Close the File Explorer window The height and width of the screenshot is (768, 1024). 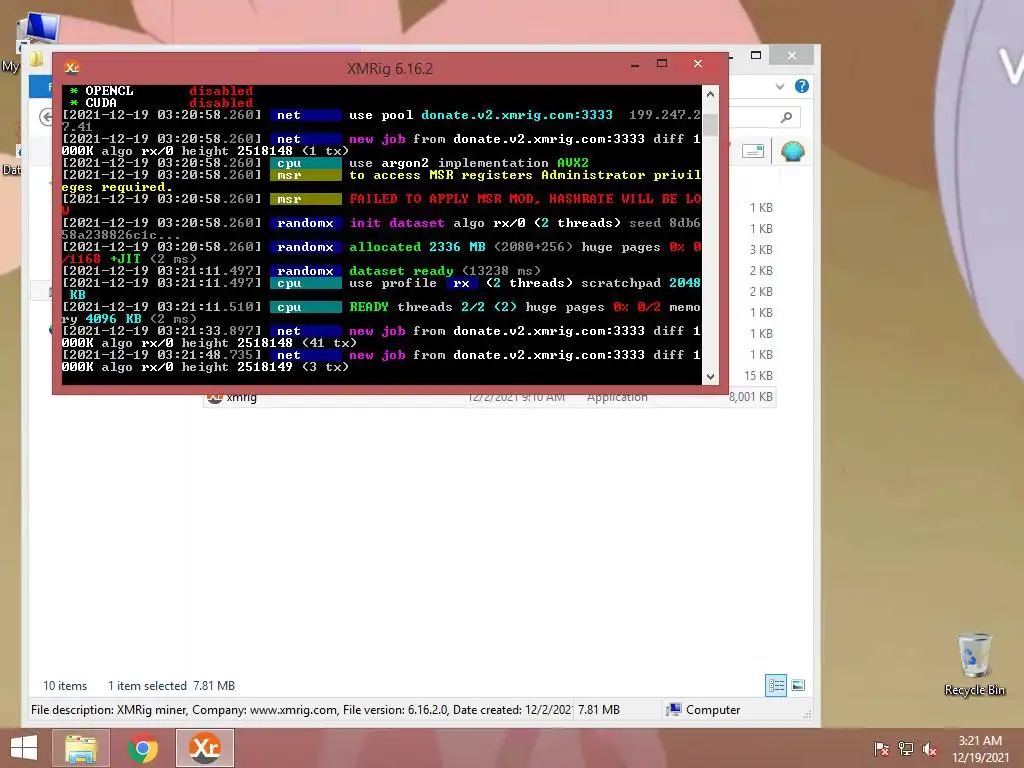[x=792, y=56]
